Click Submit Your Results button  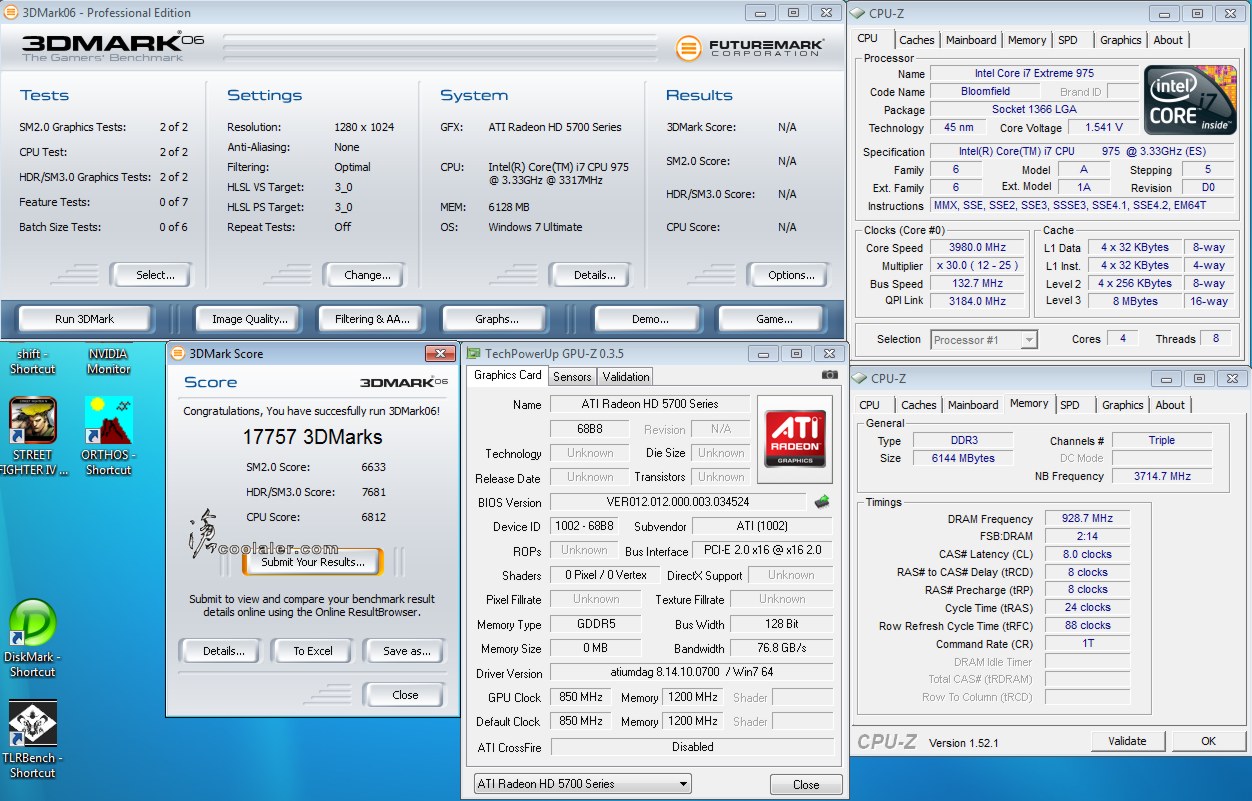tap(313, 562)
